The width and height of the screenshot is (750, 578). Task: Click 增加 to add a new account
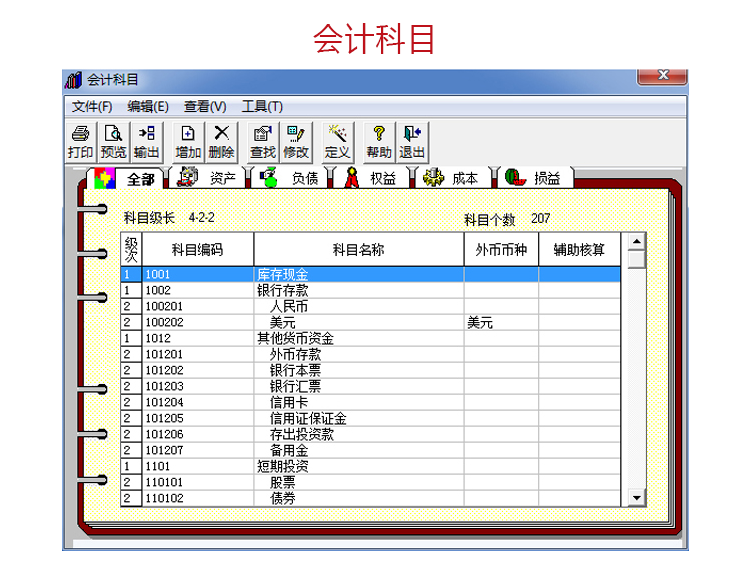click(188, 142)
